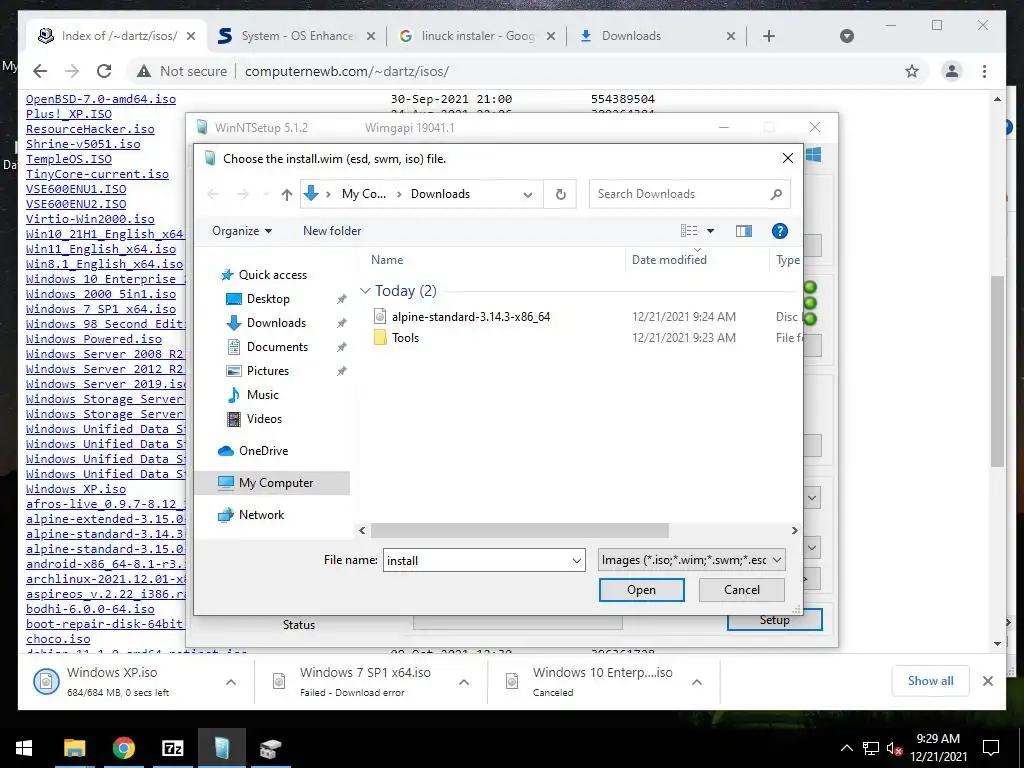Refresh the Downloads folder in file dialog

coord(560,194)
